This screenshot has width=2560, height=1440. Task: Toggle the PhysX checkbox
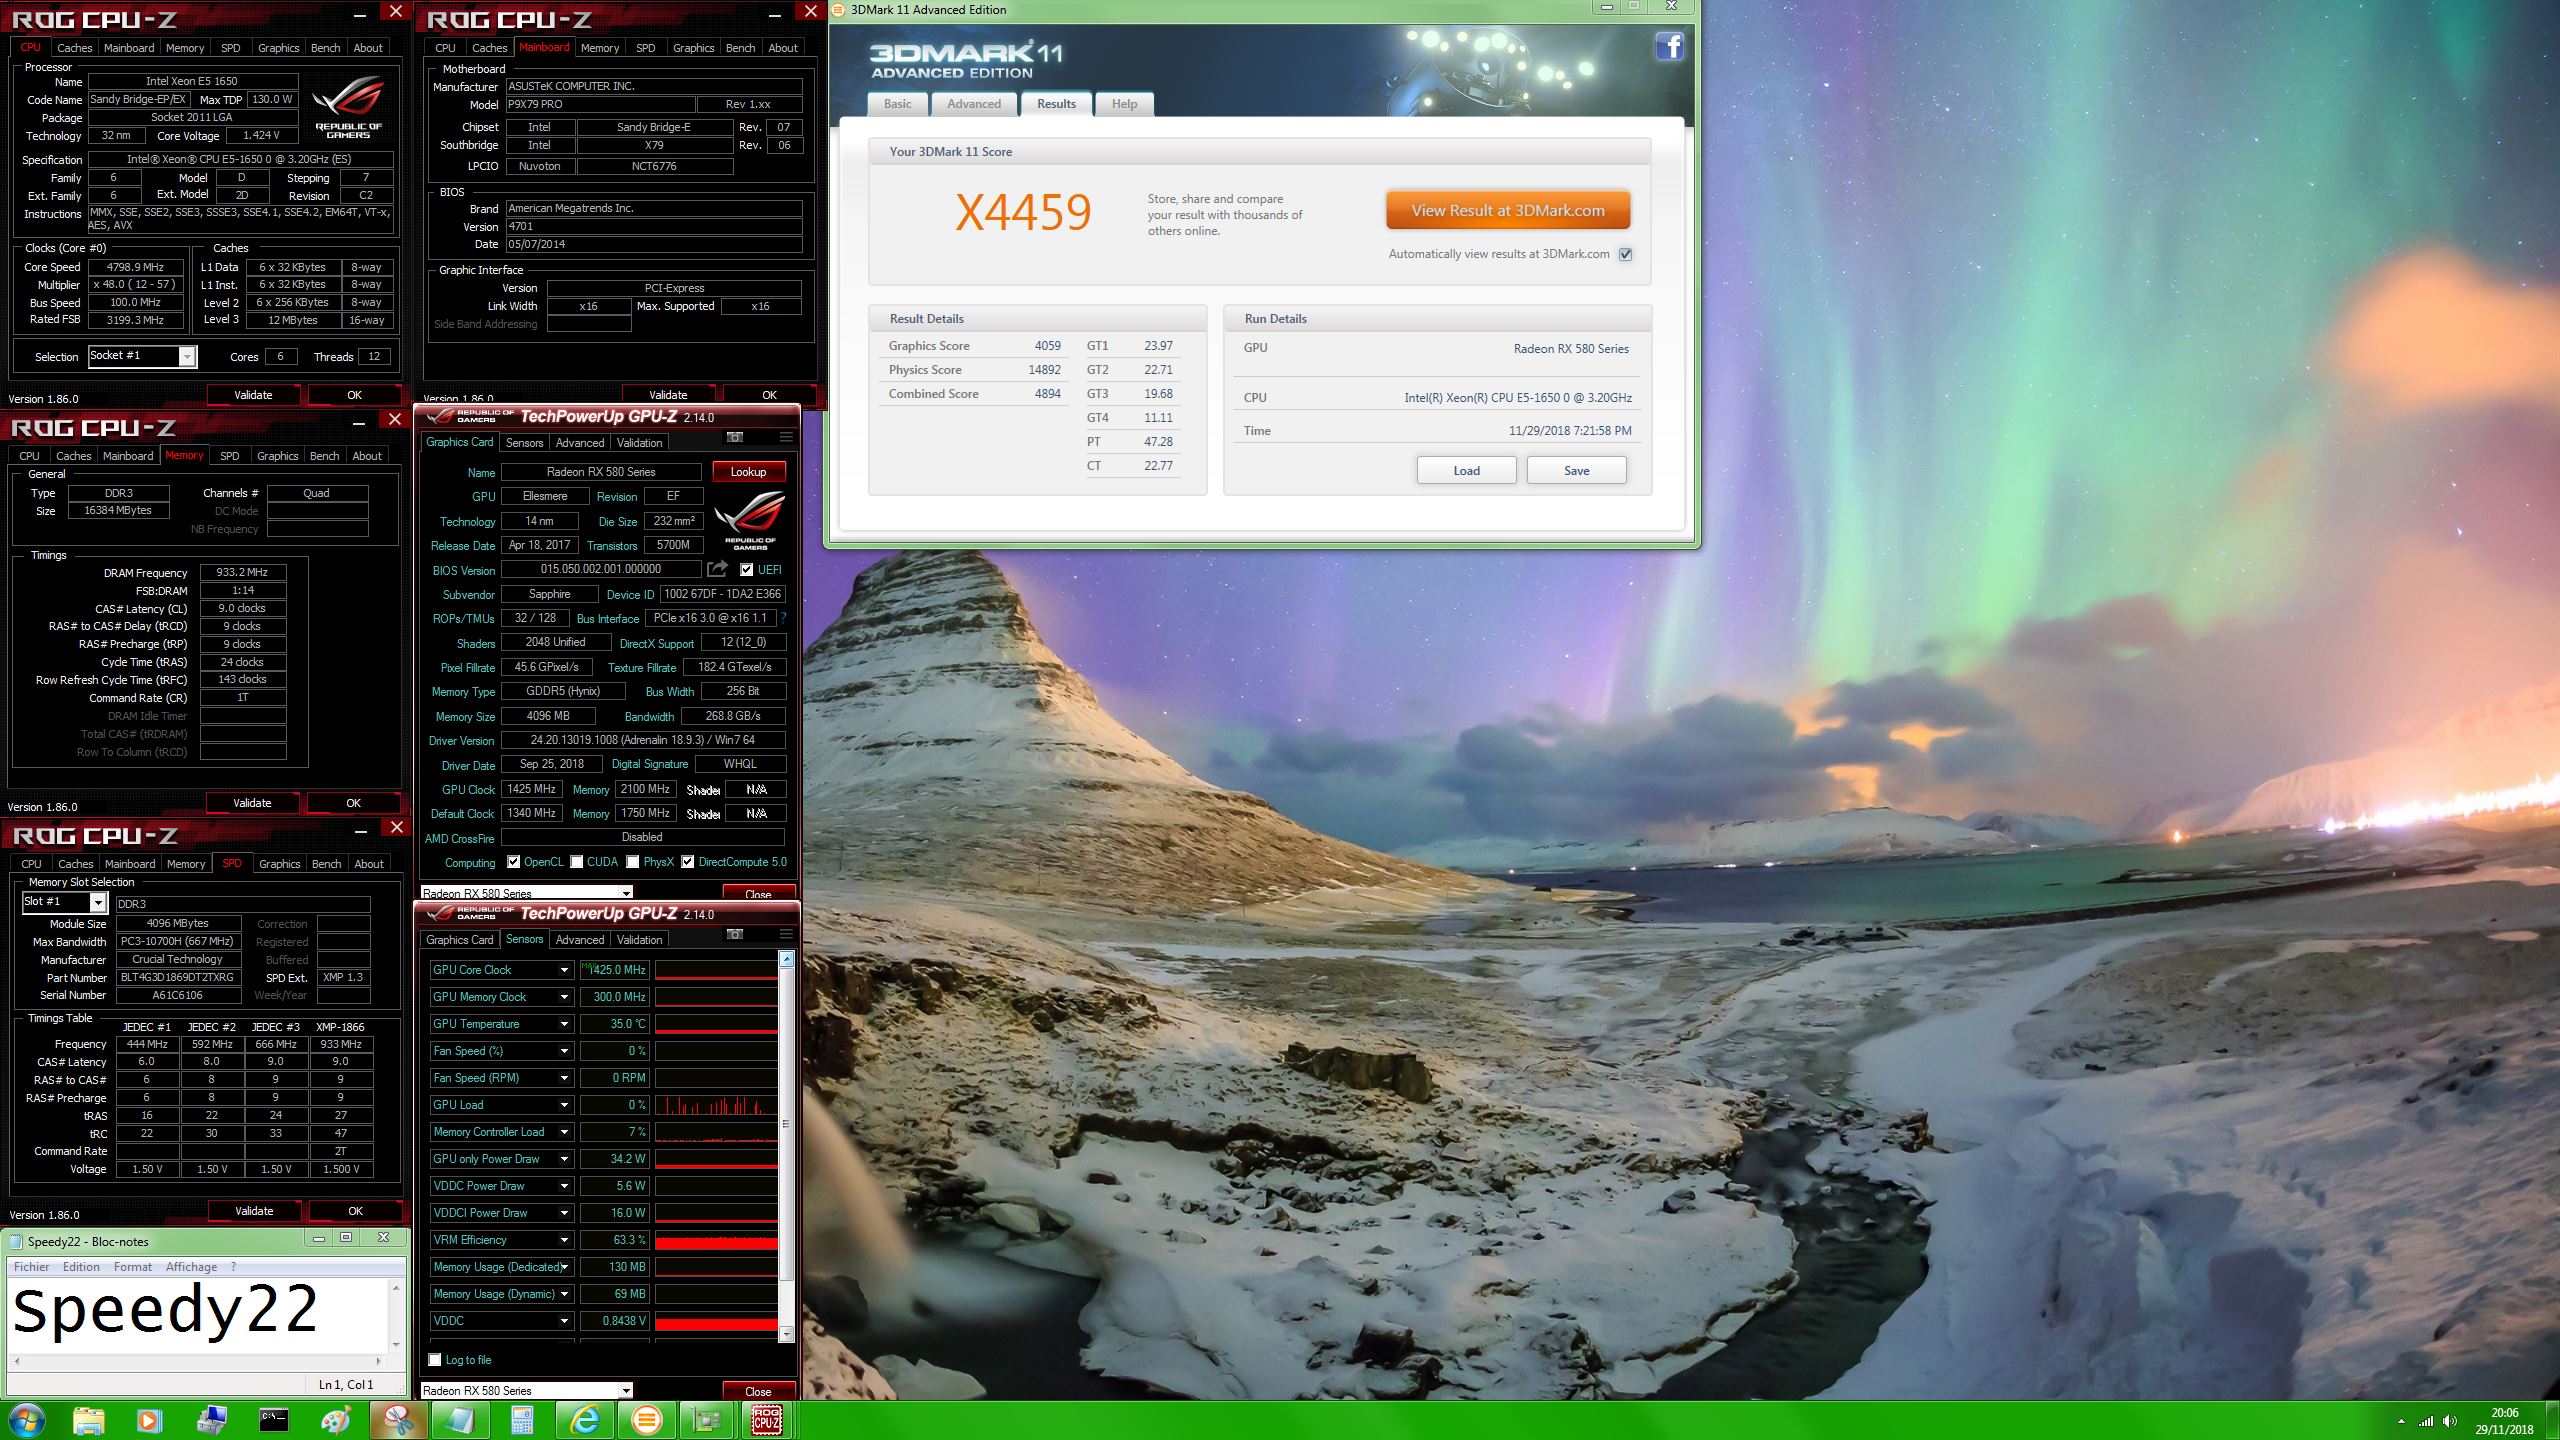pyautogui.click(x=633, y=862)
